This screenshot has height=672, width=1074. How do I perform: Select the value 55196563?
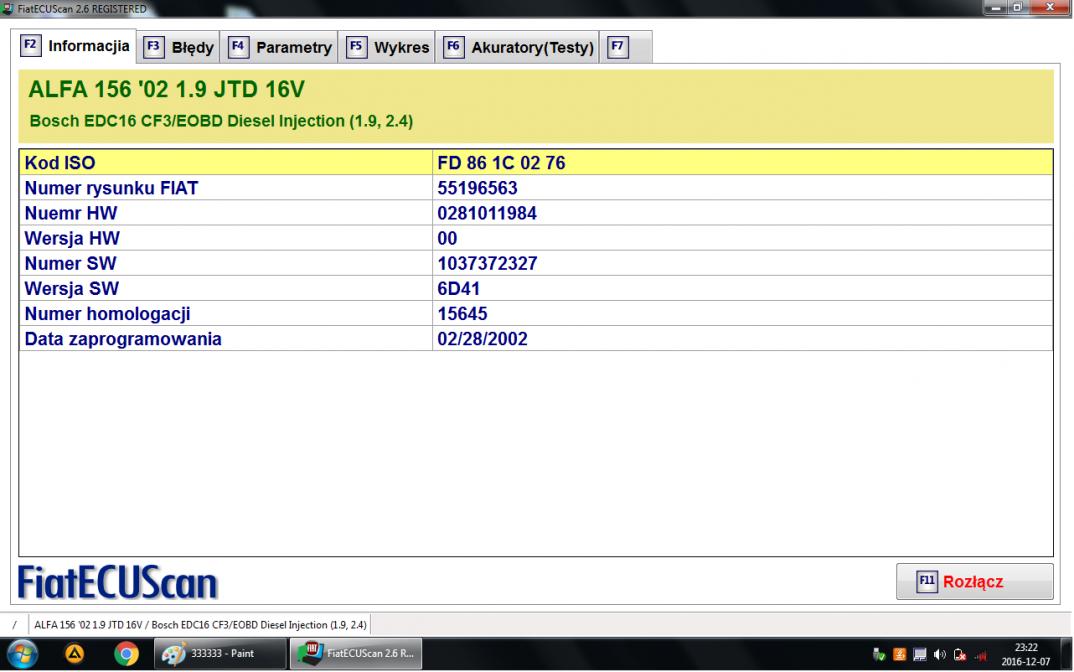(x=477, y=188)
